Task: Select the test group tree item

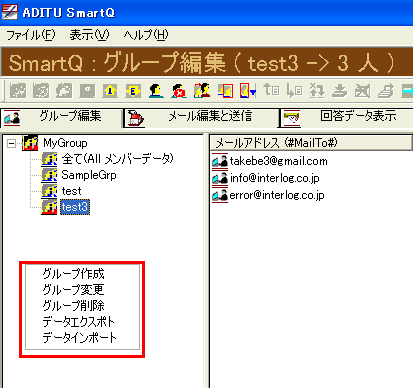Action: 71,191
